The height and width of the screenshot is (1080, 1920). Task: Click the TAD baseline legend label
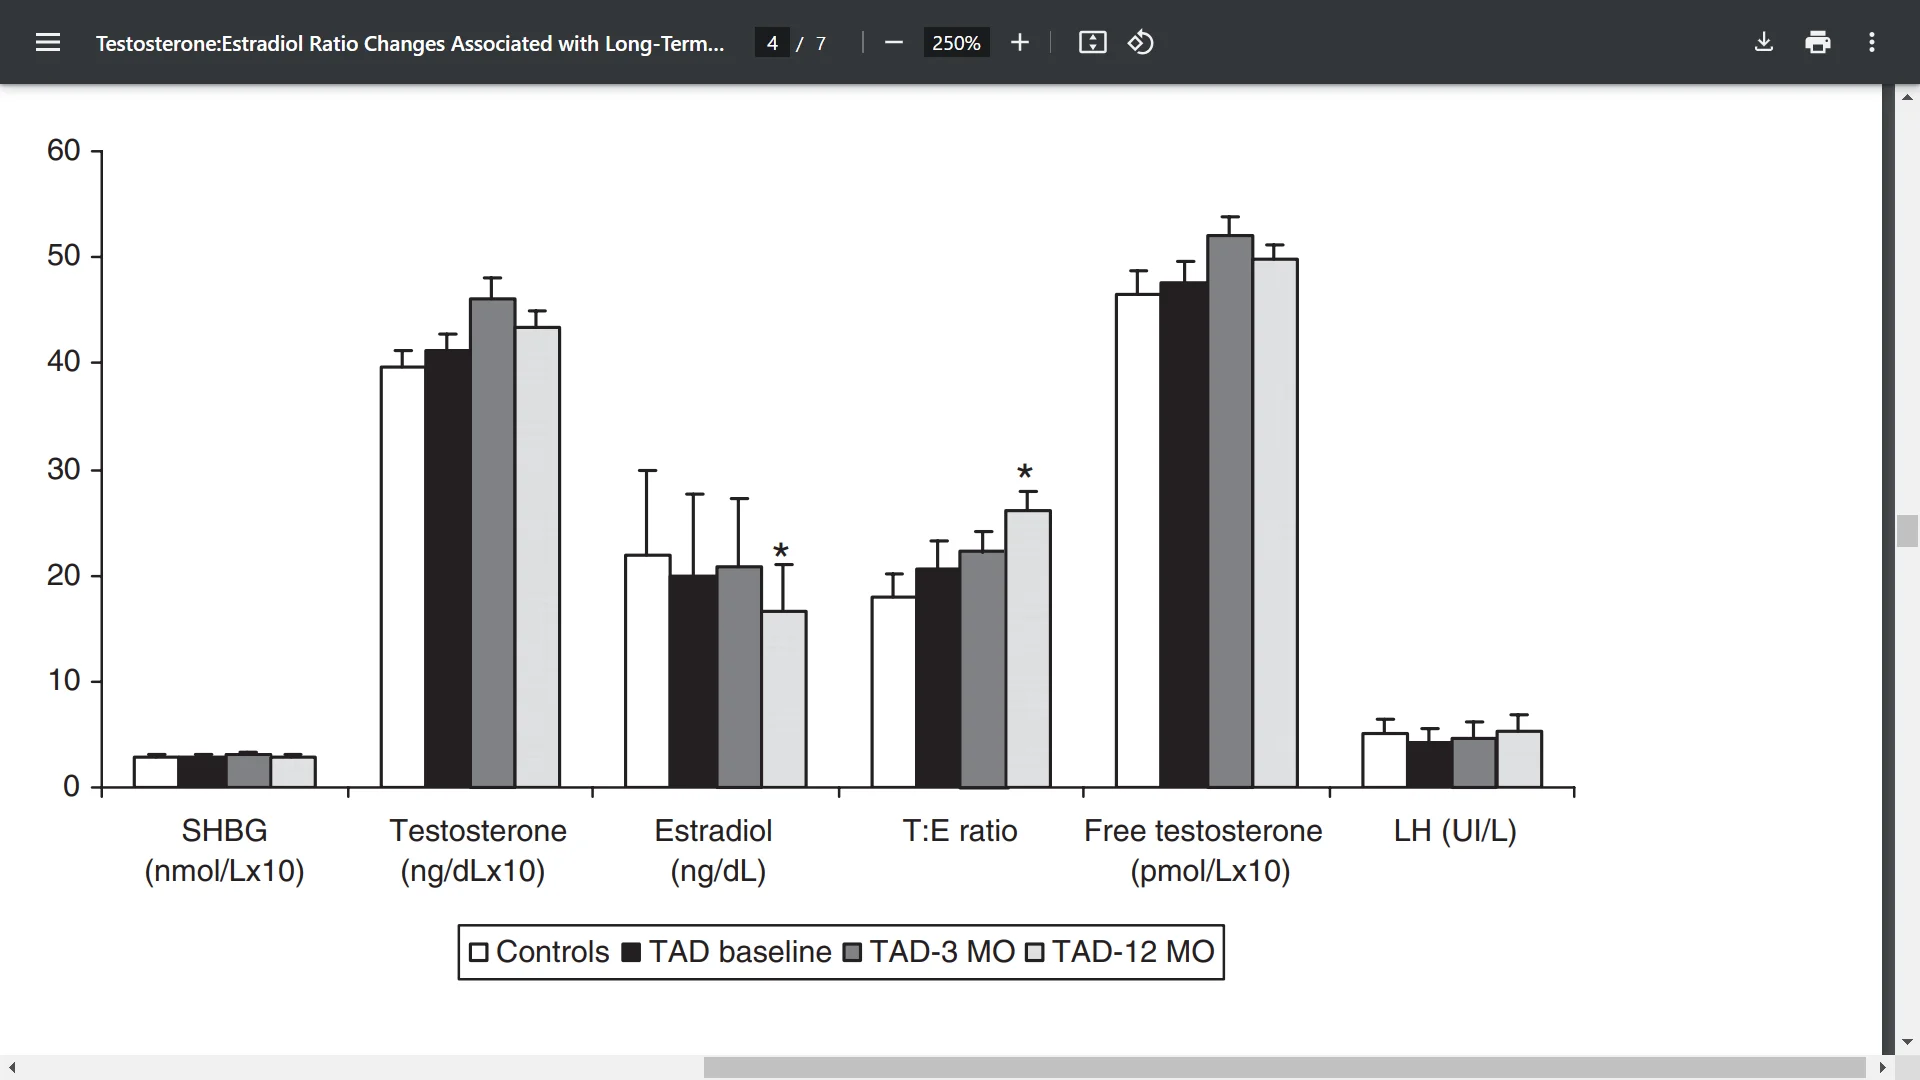(x=740, y=951)
